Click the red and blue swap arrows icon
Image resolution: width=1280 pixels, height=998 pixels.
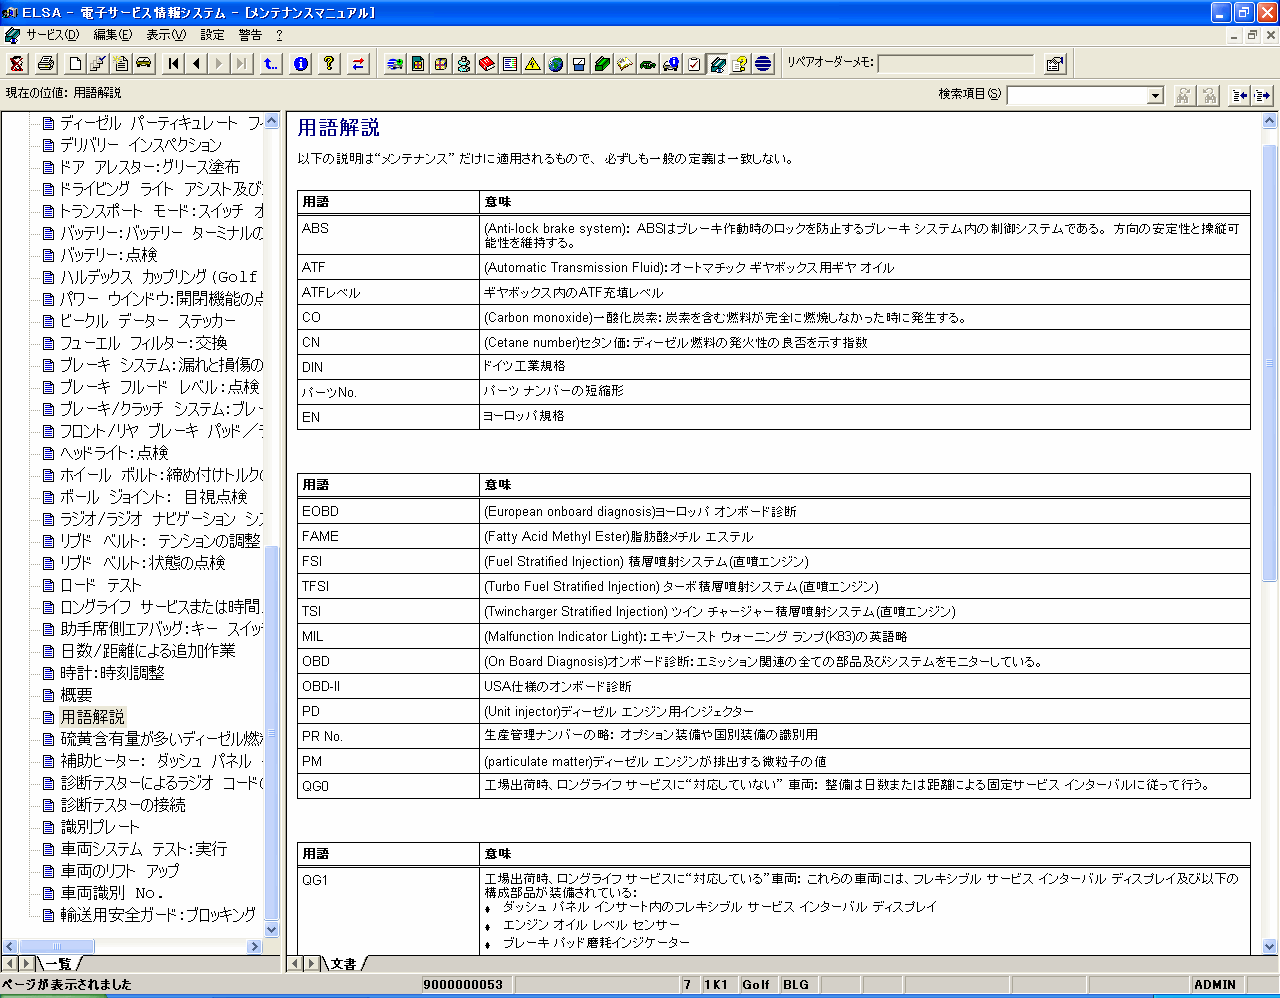pos(358,64)
